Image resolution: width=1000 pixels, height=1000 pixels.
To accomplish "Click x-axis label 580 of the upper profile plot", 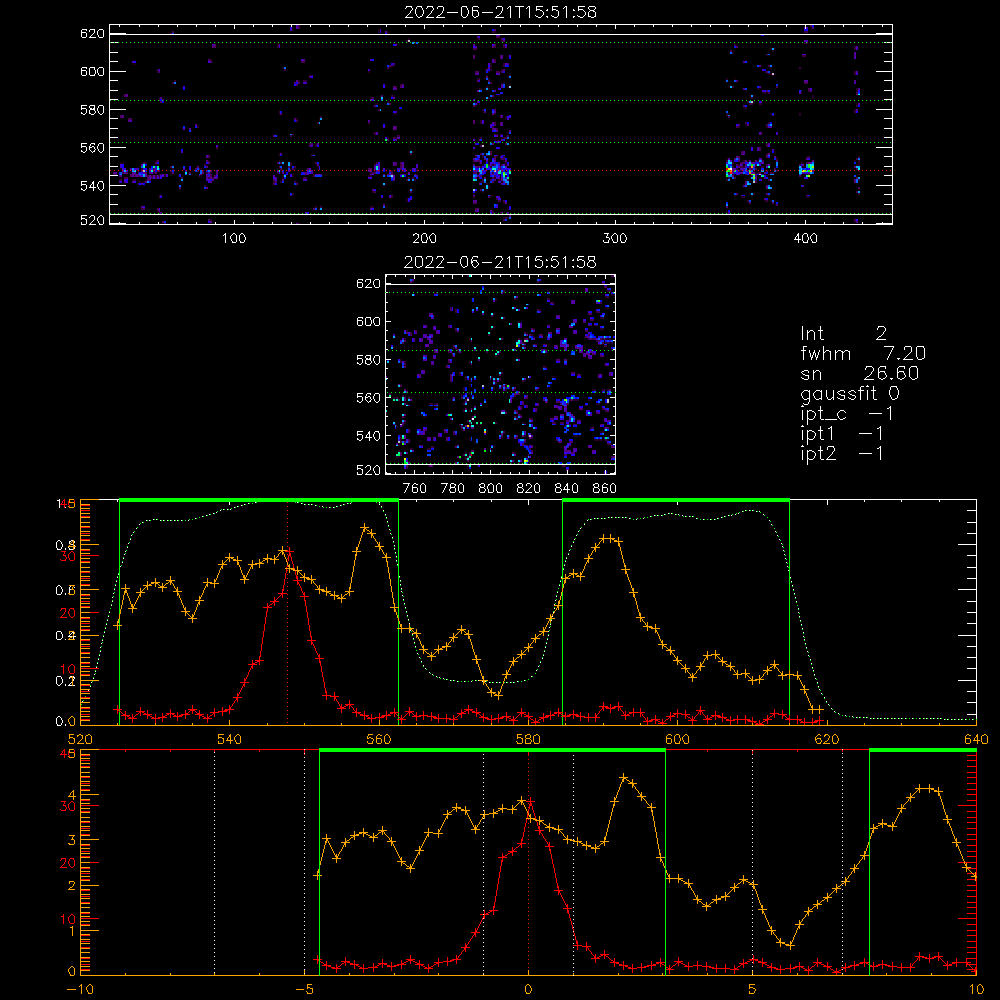I will point(528,739).
